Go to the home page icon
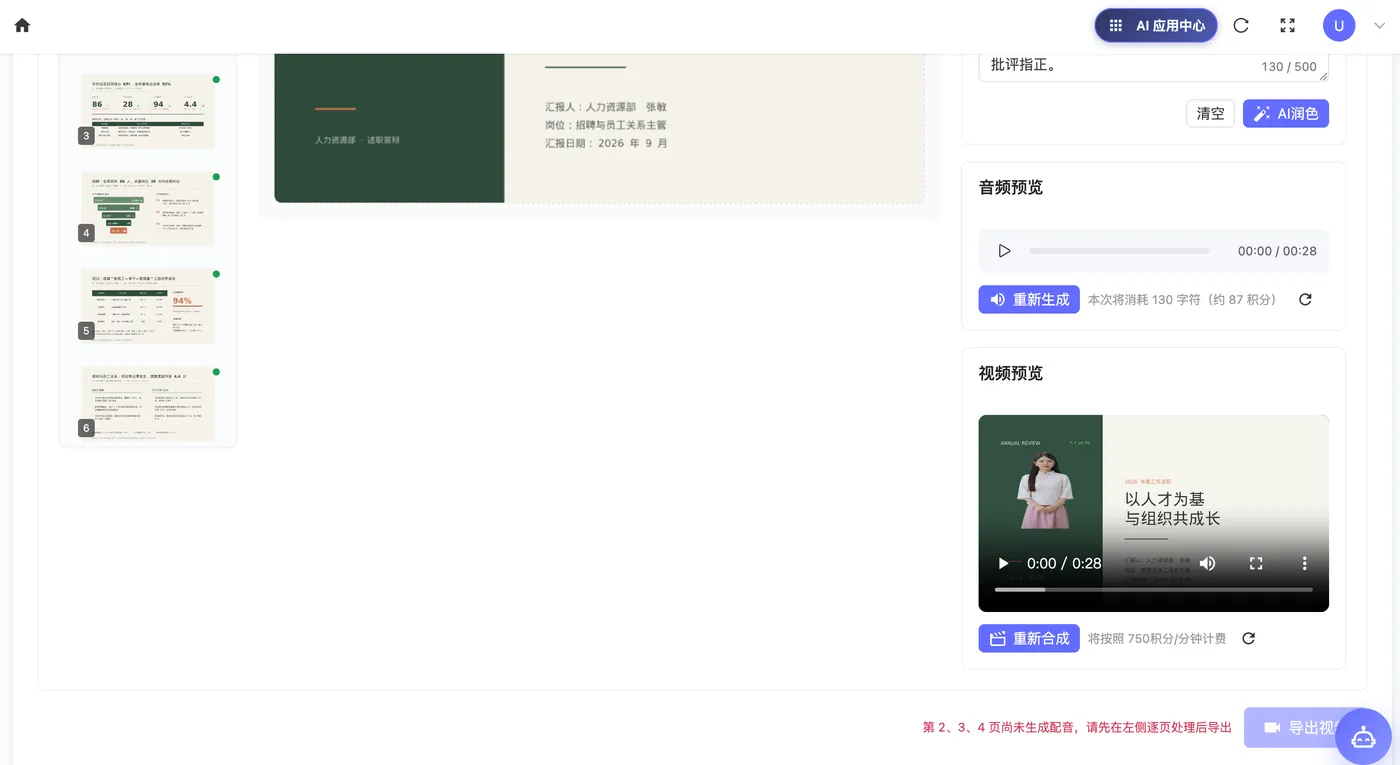Screen dimensions: 1400x765 (22, 26)
